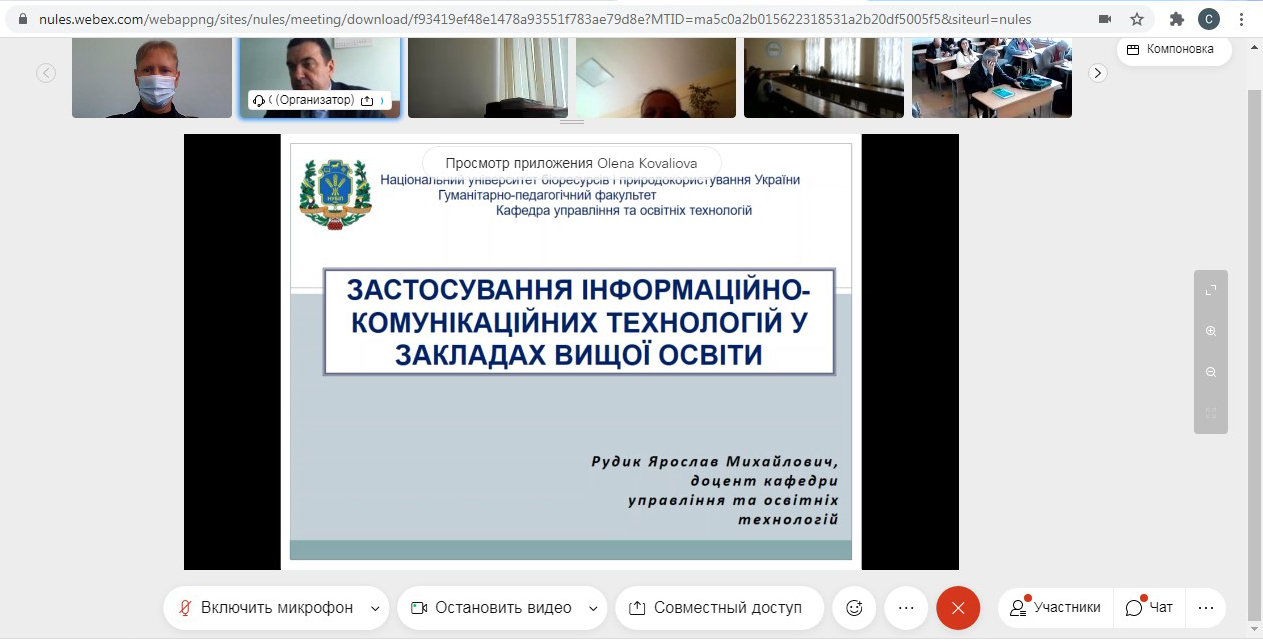Select the conference room video thumbnail
The width and height of the screenshot is (1263, 642).
tap(824, 78)
